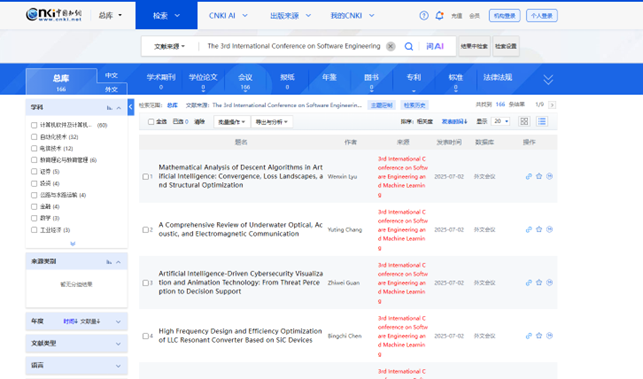Open chart icon in 学科 panel header
The height and width of the screenshot is (379, 643).
[x=109, y=107]
